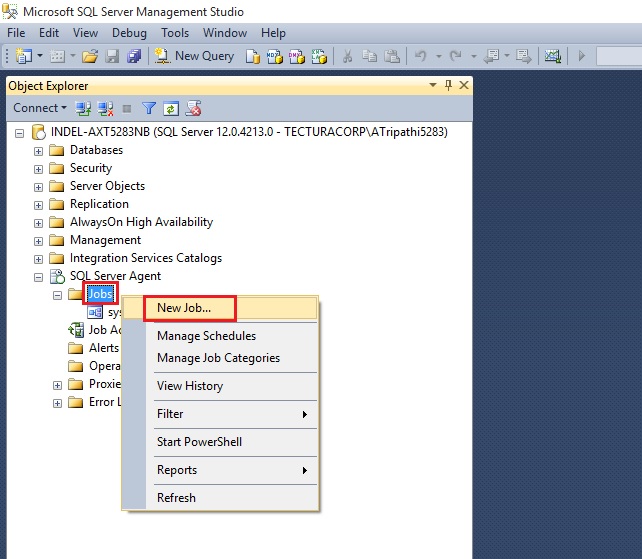Click the Connect Object Explorer icon
Viewport: 642px width, 559px height.
click(x=84, y=108)
